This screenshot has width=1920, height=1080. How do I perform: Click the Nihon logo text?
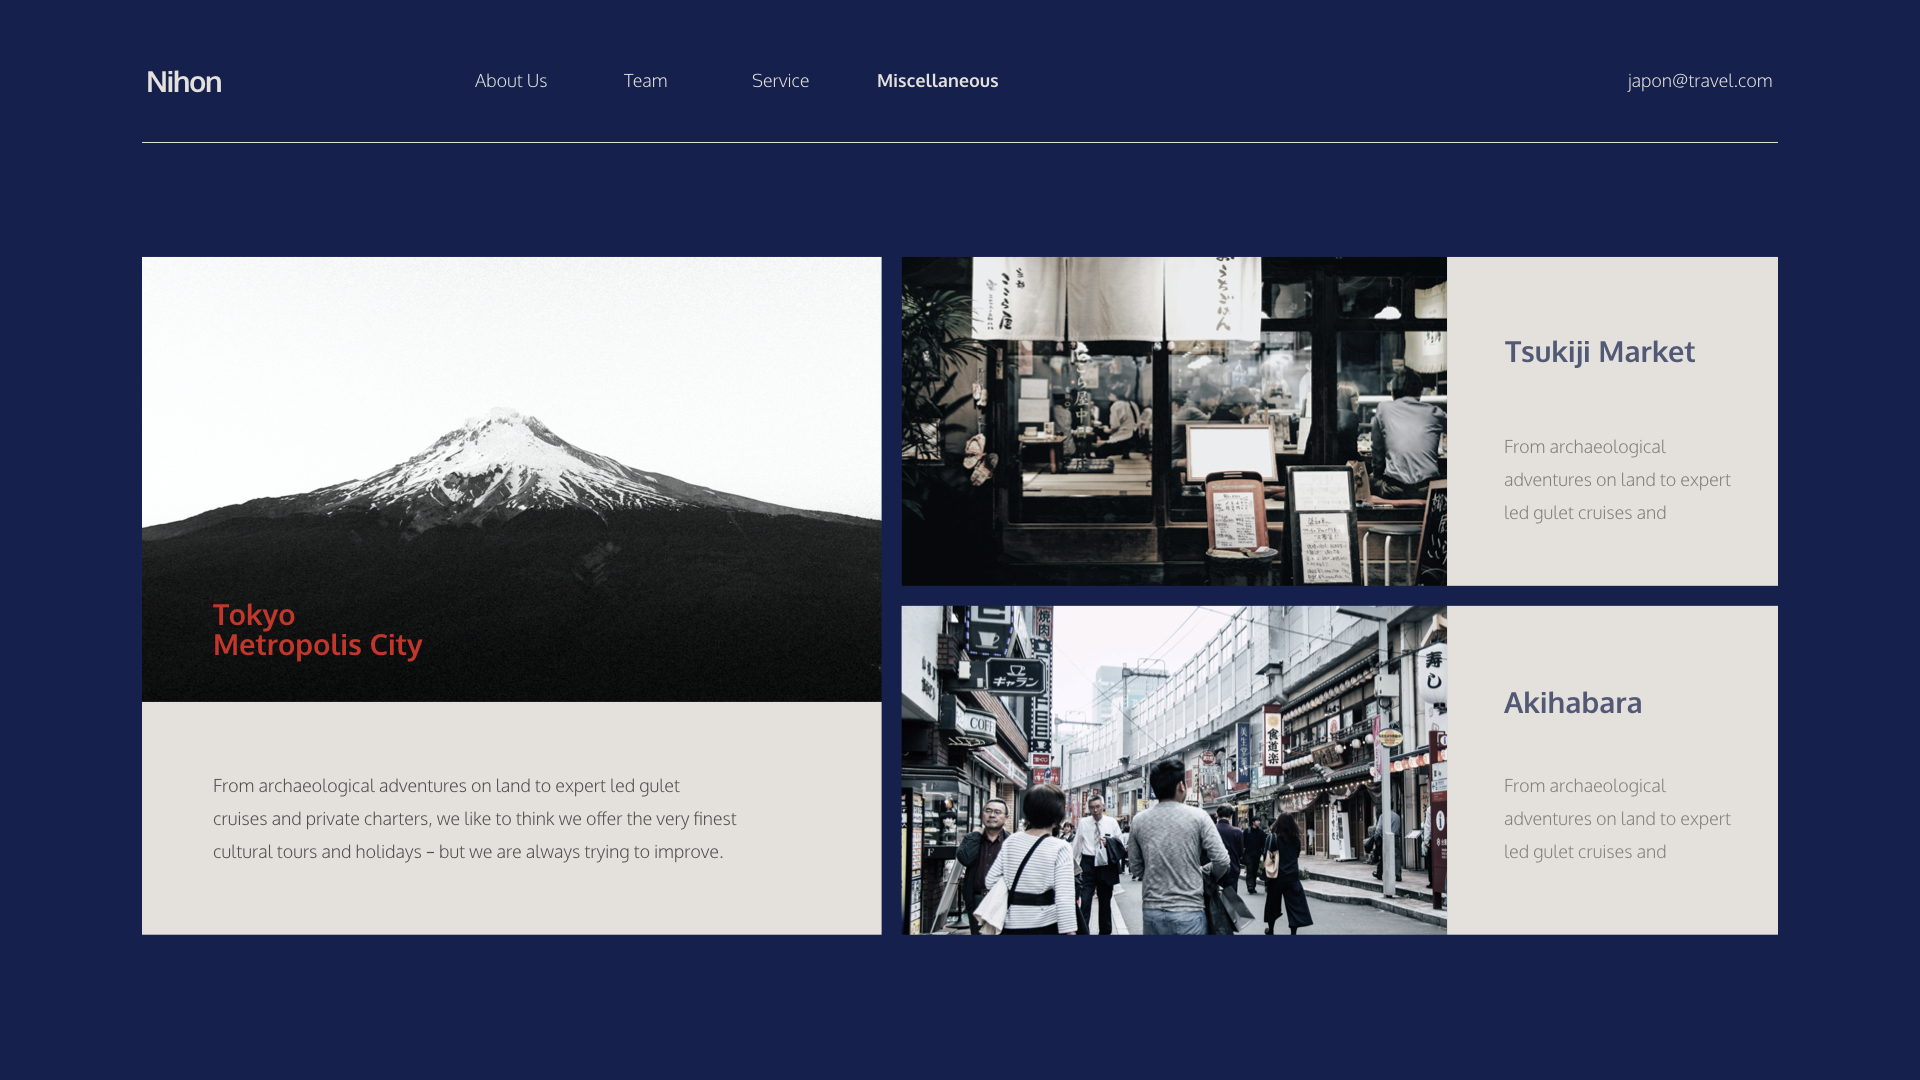pos(184,81)
